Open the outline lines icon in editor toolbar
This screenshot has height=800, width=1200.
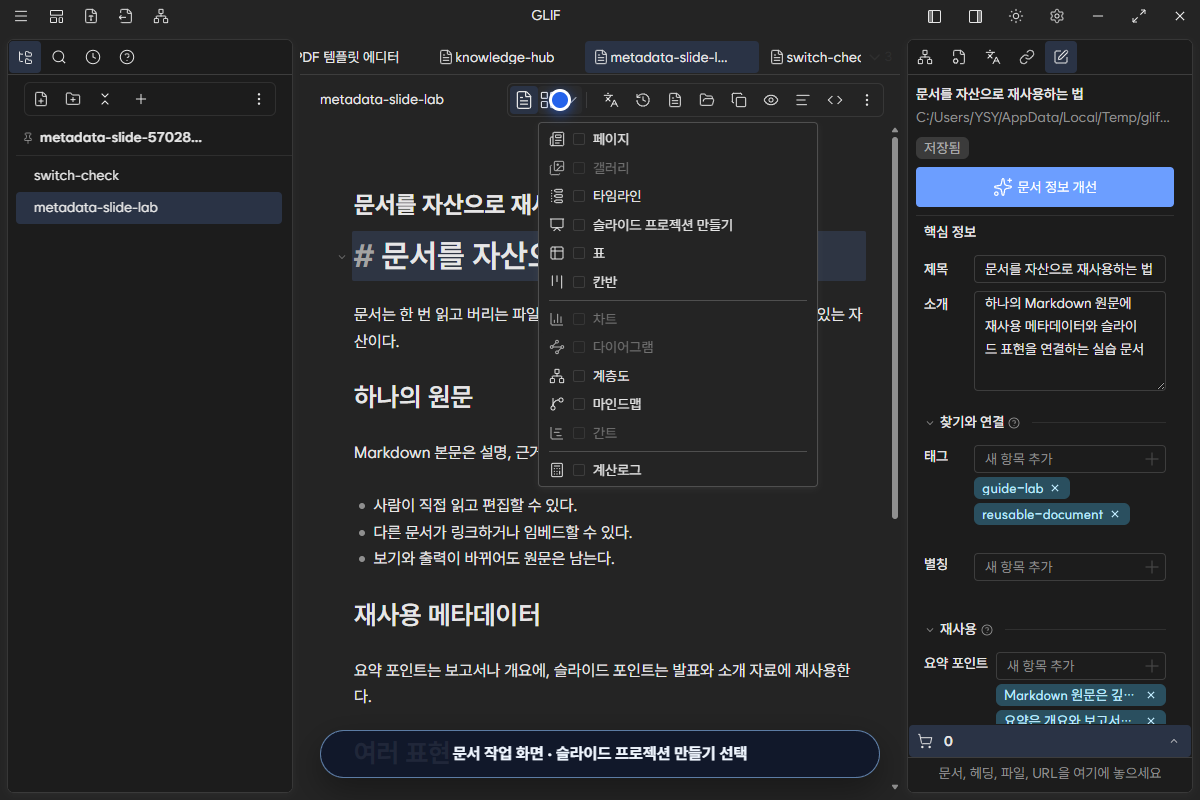tap(802, 100)
